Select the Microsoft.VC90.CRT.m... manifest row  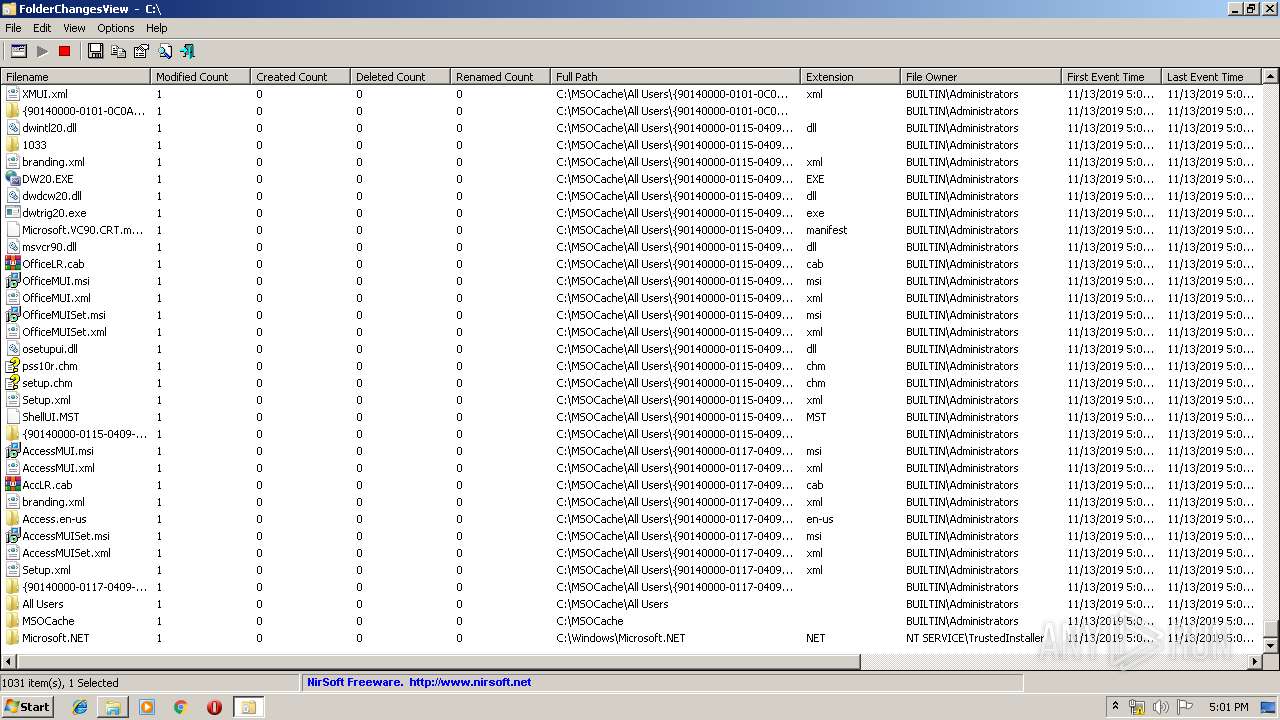(631, 230)
